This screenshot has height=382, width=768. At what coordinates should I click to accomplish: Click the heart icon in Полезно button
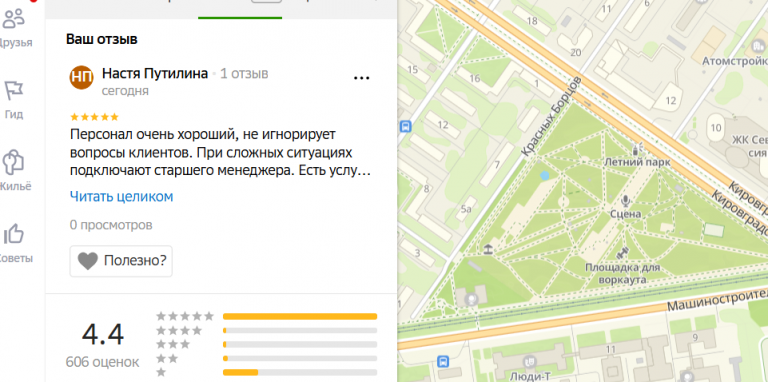pyautogui.click(x=88, y=261)
